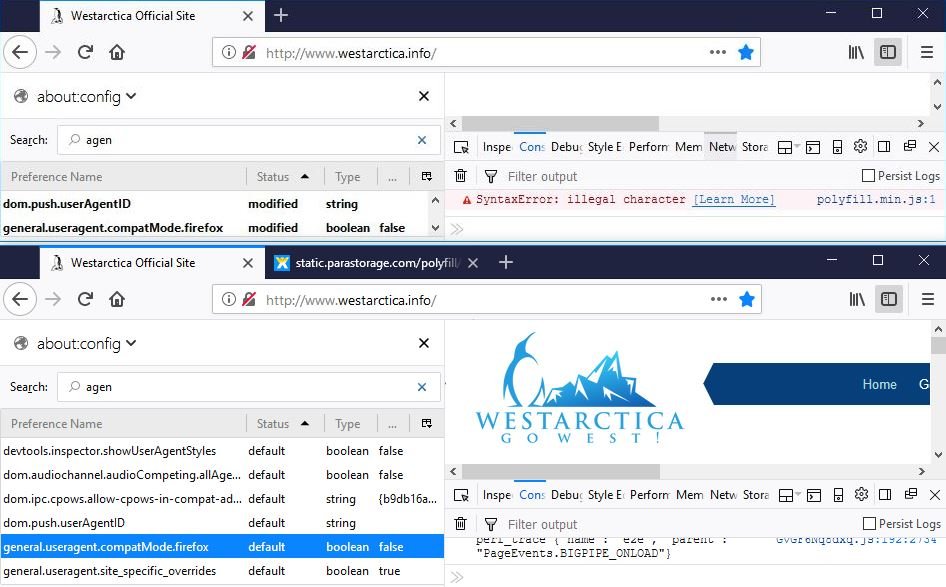Open Network tab in top window devtools
Viewport: 946px width, 587px height.
coord(721,147)
